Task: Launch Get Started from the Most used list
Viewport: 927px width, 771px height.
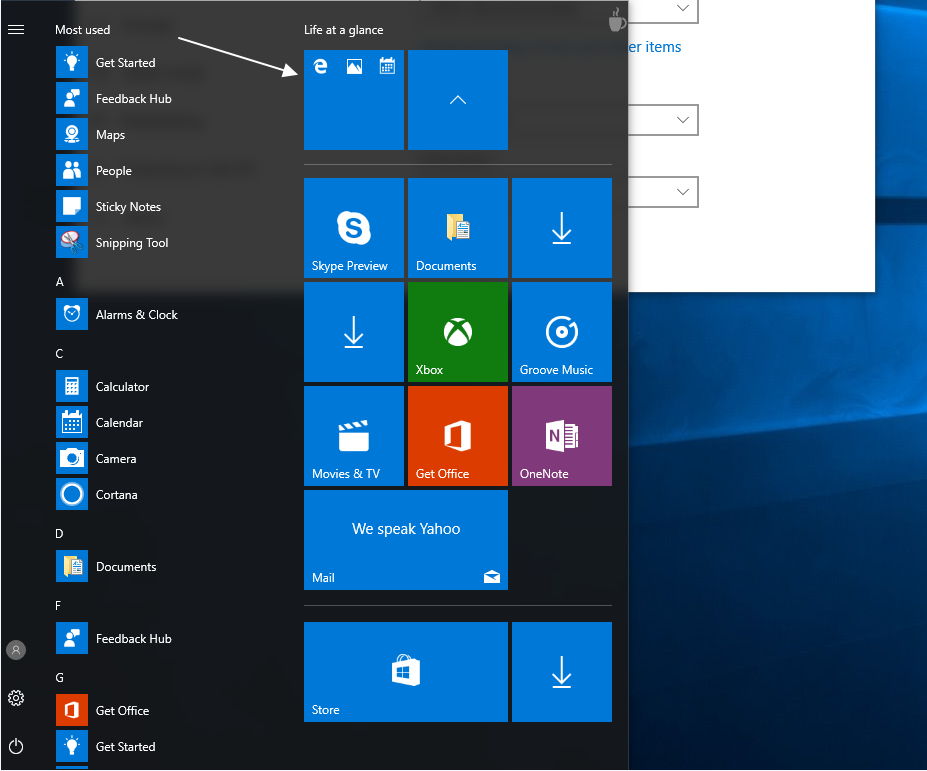Action: [106, 63]
